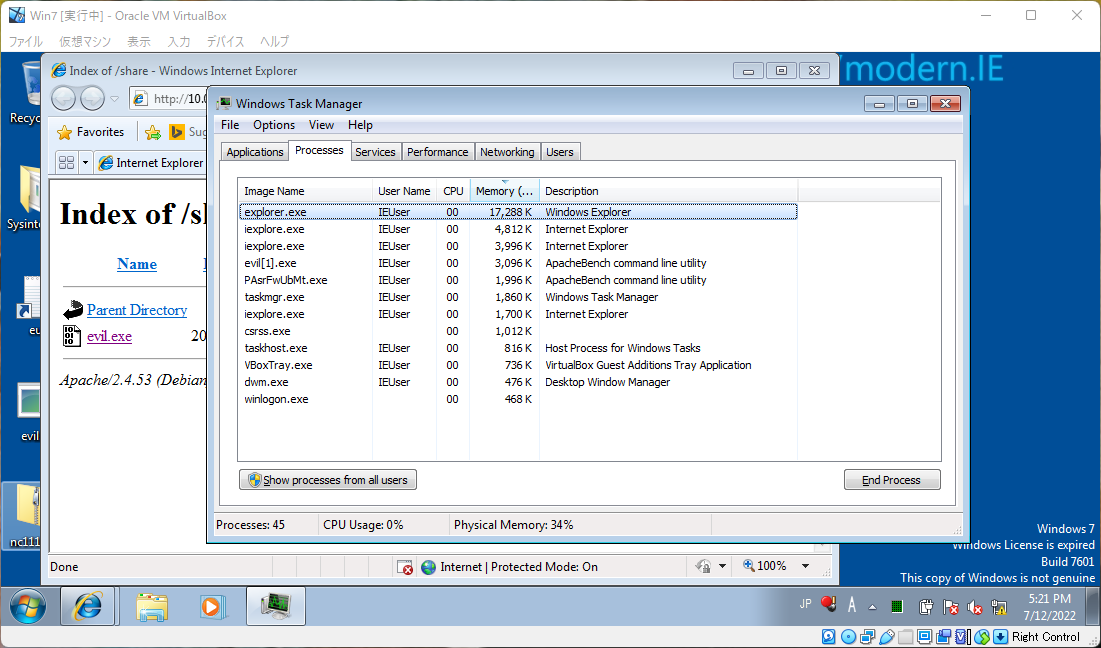This screenshot has height=648, width=1101.
Task: Open the Favorites button in Internet Explorer
Action: (91, 132)
